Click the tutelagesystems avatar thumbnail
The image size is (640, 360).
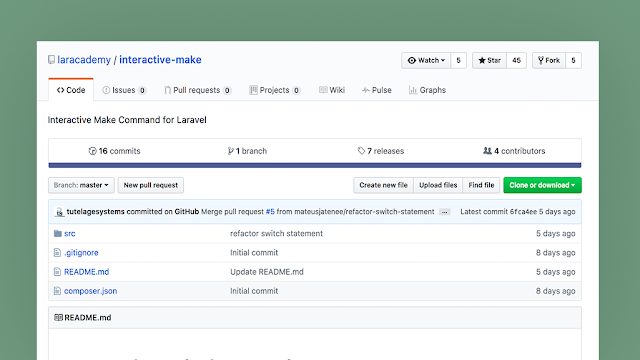[59, 212]
